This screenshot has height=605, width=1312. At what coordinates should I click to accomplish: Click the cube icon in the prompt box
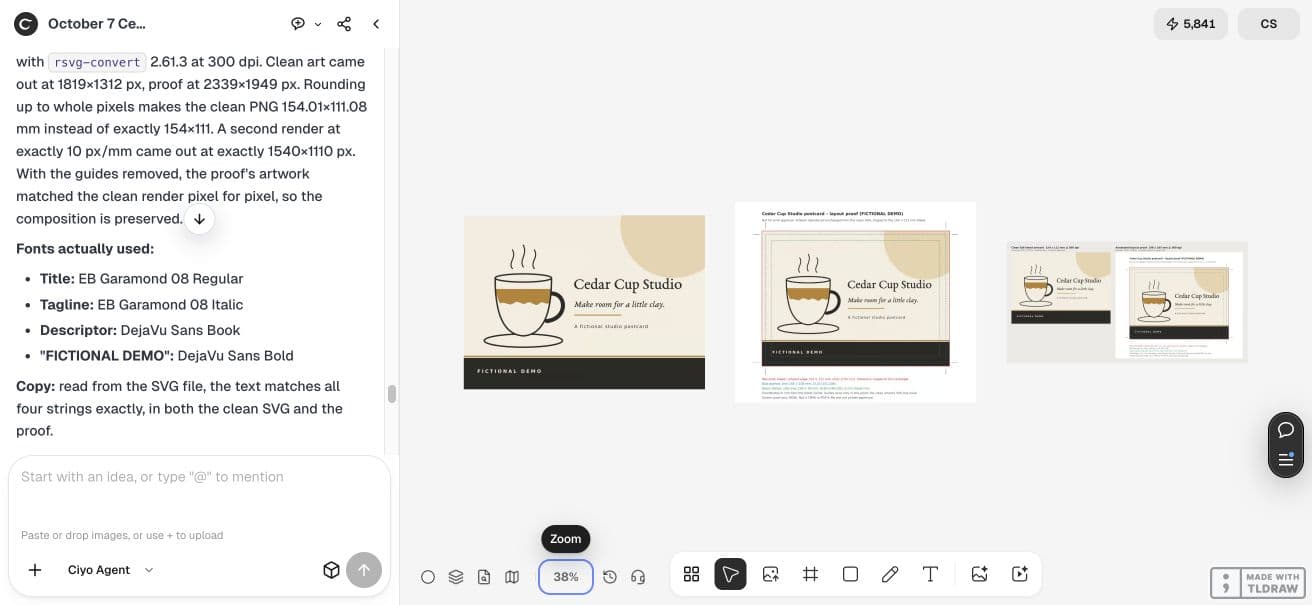(331, 570)
